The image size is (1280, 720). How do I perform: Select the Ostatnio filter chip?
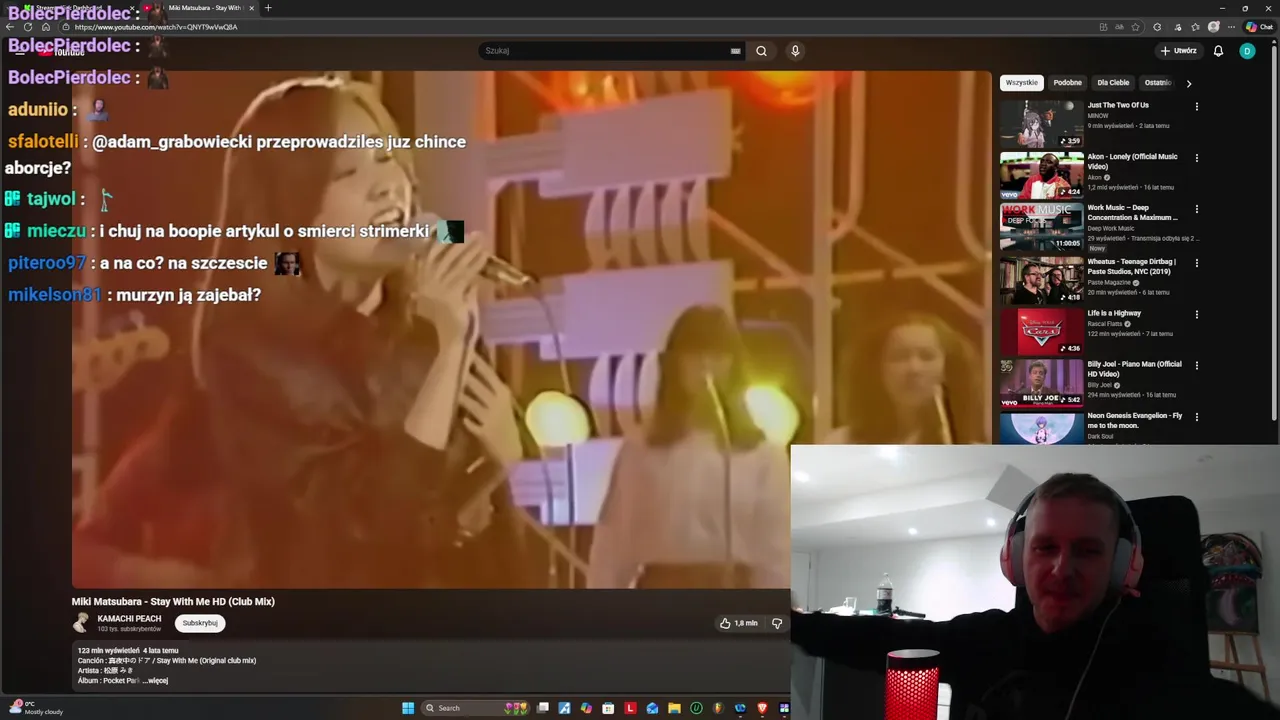pyautogui.click(x=1158, y=83)
